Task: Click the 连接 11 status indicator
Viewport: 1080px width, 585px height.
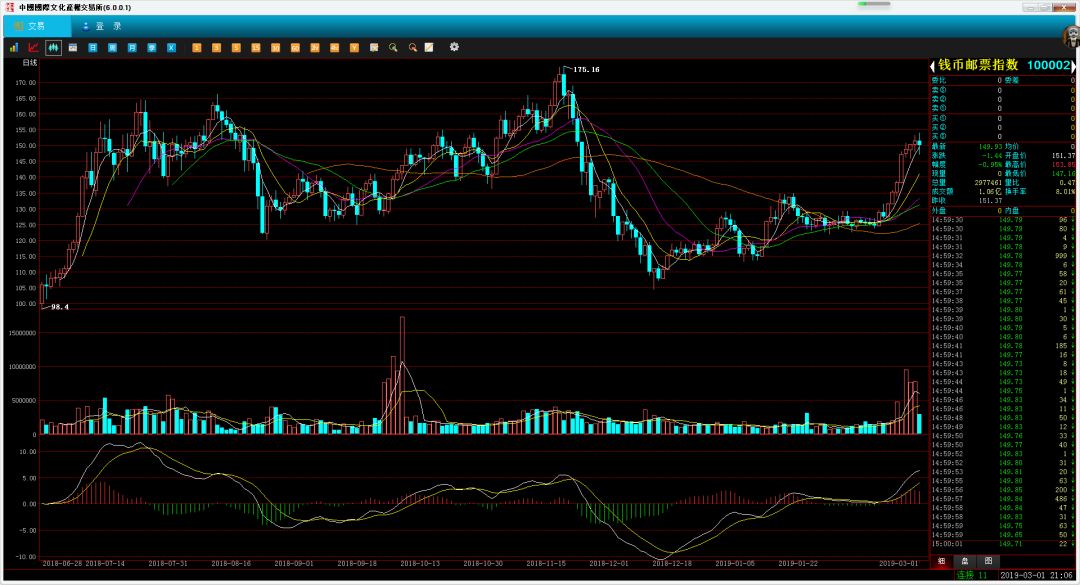Action: [x=971, y=575]
